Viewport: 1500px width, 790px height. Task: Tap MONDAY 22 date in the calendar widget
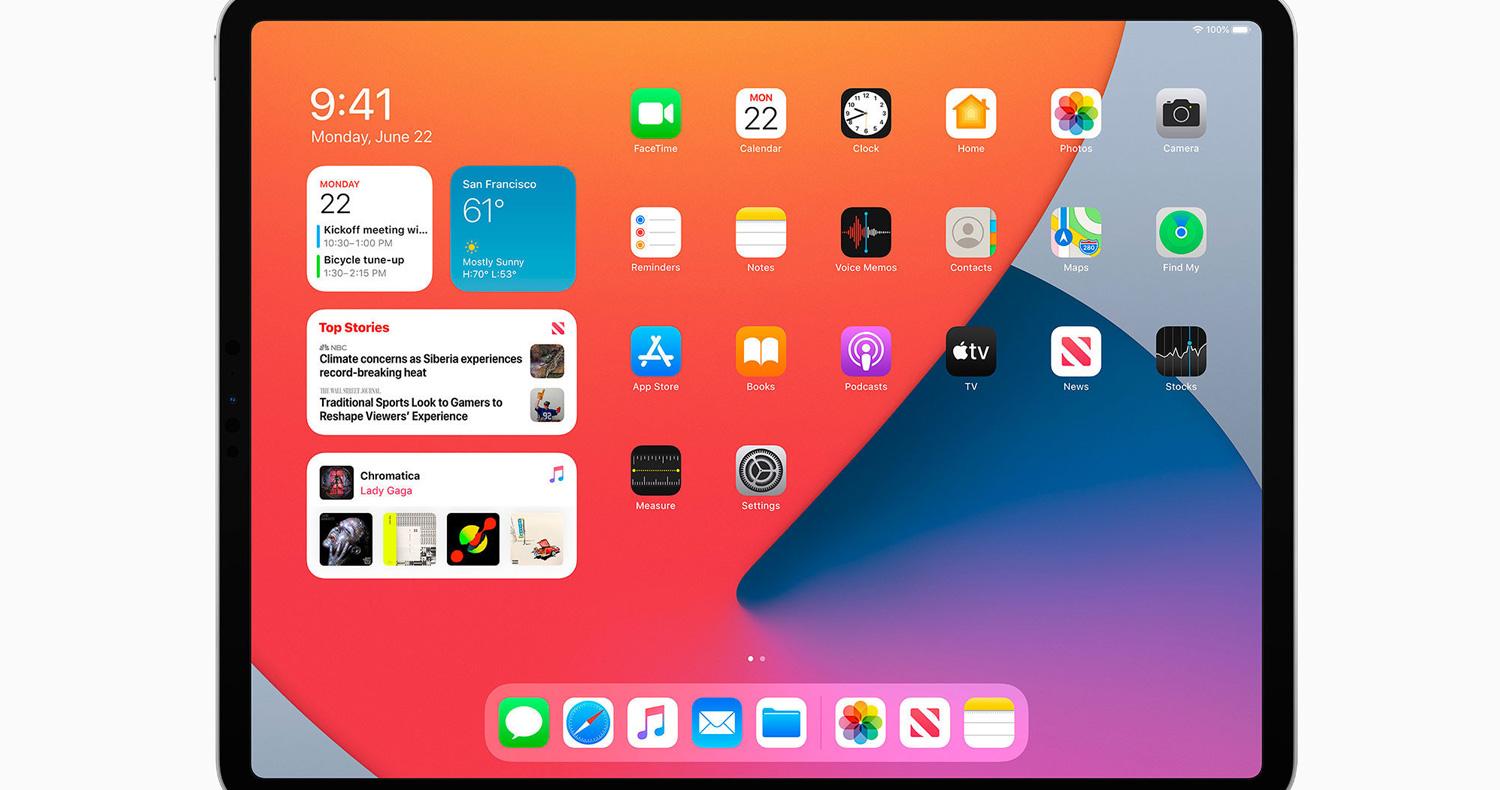(340, 198)
